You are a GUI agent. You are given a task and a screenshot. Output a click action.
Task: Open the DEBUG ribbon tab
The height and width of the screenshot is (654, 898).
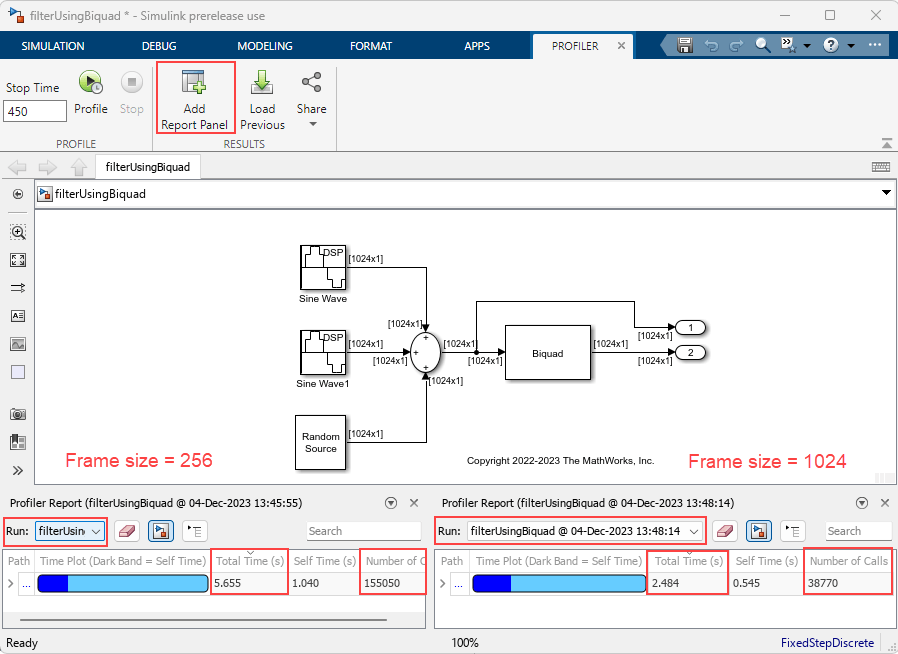pos(159,46)
